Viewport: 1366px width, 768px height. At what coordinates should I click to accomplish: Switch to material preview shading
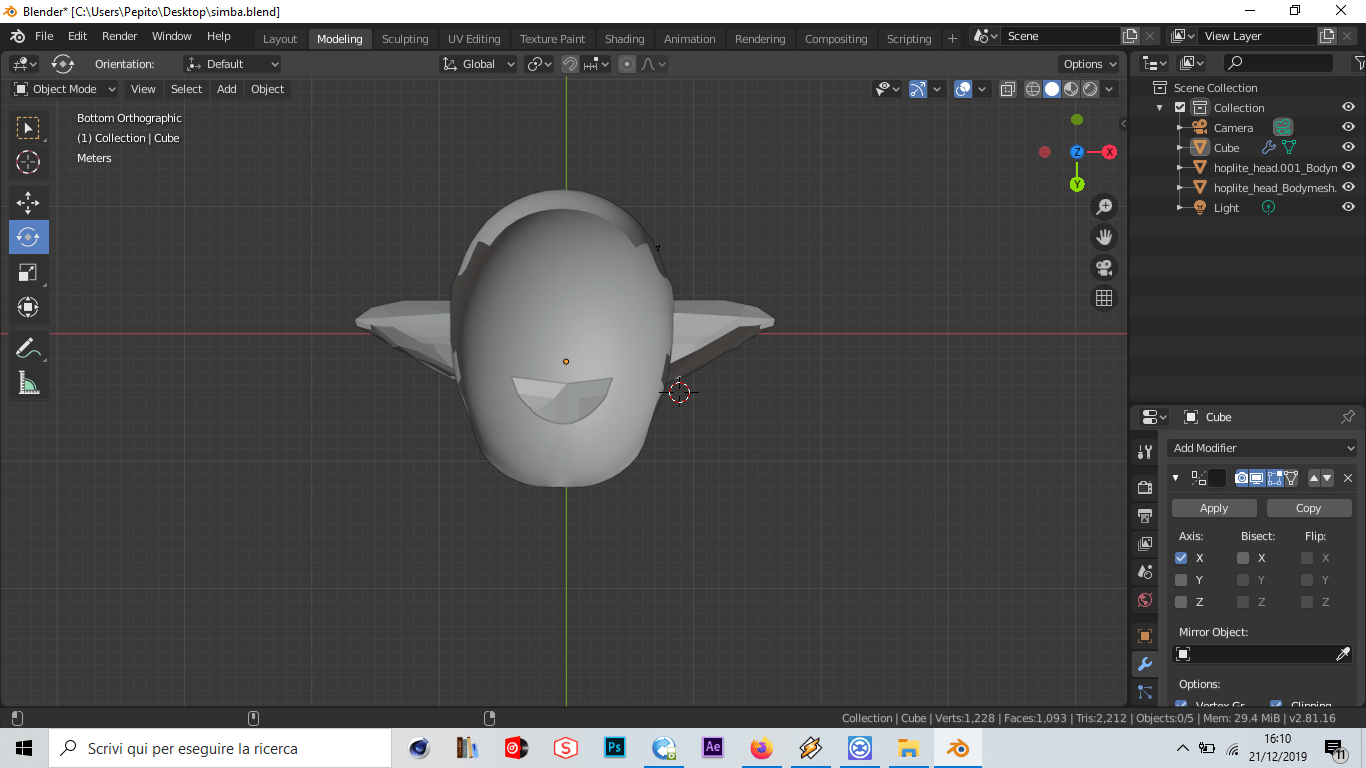point(1071,89)
